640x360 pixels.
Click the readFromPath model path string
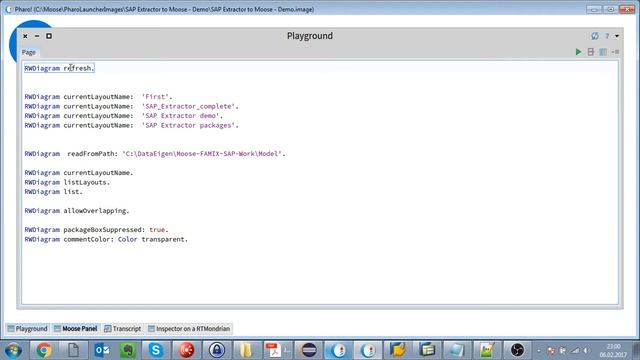point(202,153)
